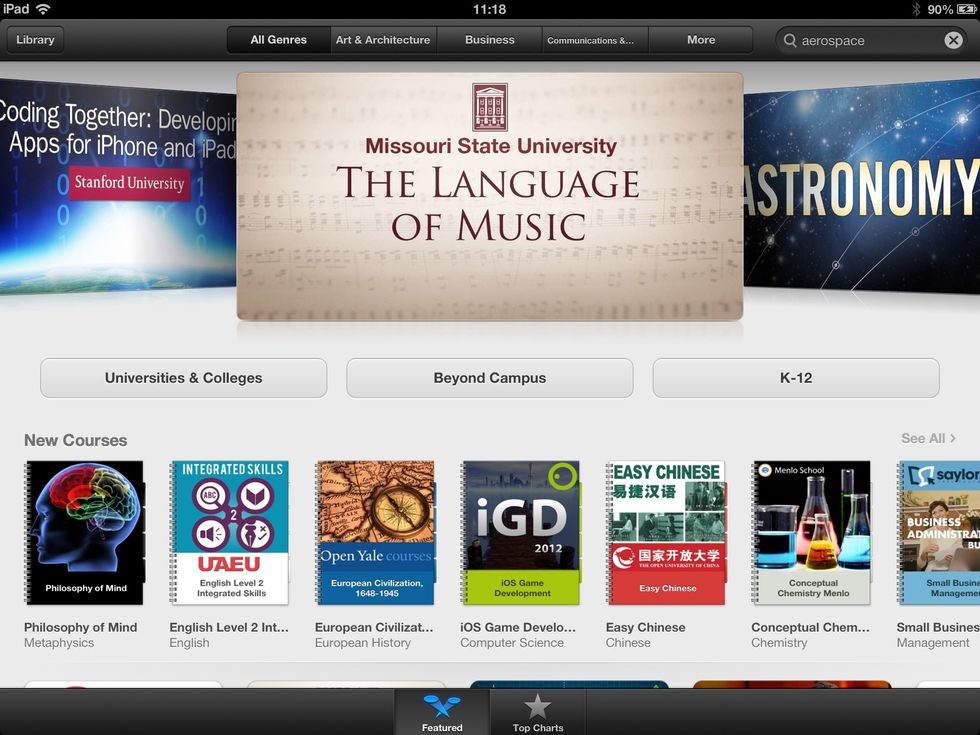Image resolution: width=980 pixels, height=735 pixels.
Task: Clear the aerospace search field
Action: (953, 40)
